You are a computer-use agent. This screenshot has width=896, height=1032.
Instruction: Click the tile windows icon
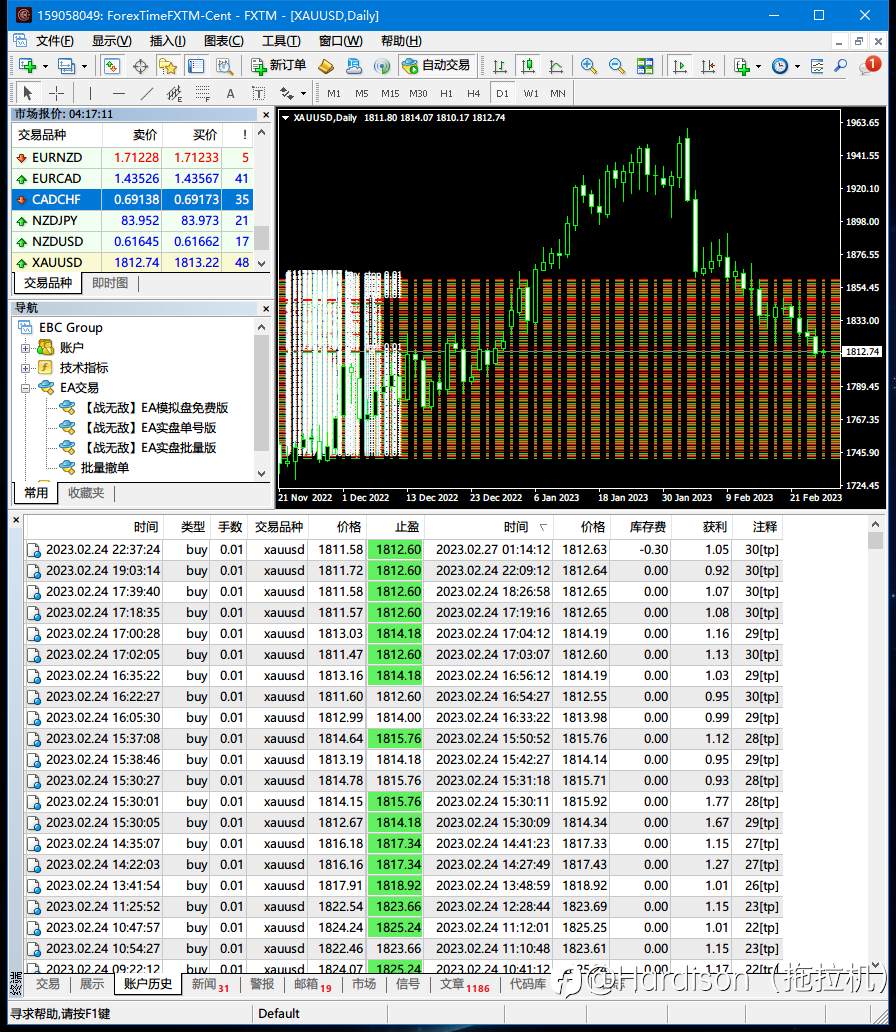[x=645, y=66]
